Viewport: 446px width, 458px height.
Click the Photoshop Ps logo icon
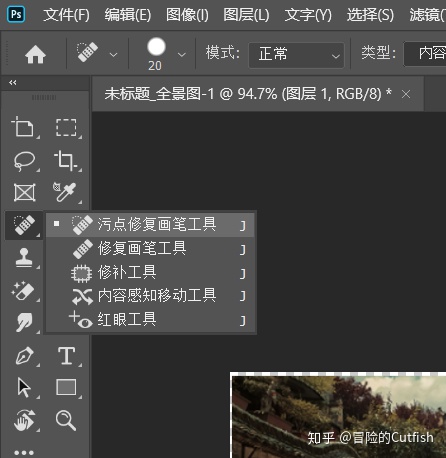16,14
